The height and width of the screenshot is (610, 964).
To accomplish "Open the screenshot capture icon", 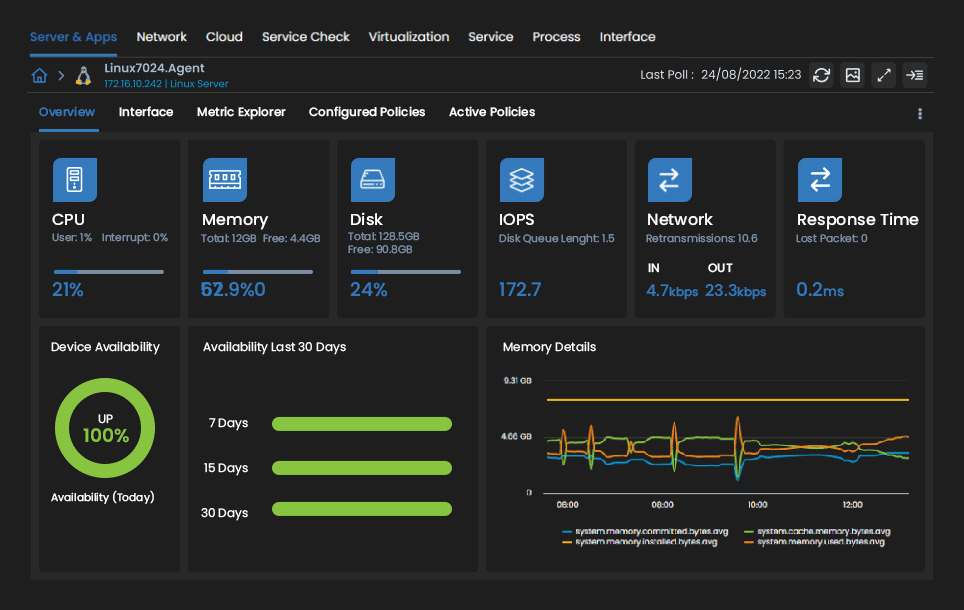I will (852, 75).
